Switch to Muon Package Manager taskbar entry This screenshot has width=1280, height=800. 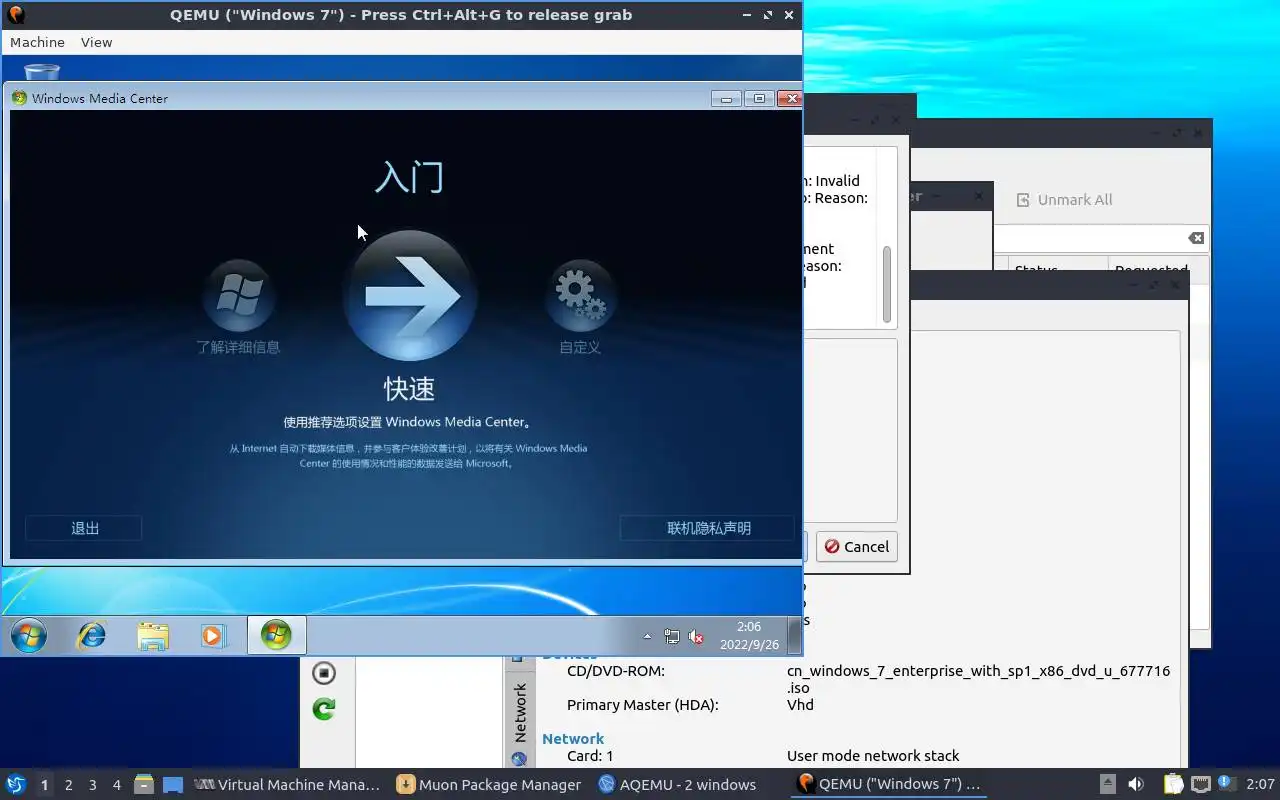tap(489, 784)
